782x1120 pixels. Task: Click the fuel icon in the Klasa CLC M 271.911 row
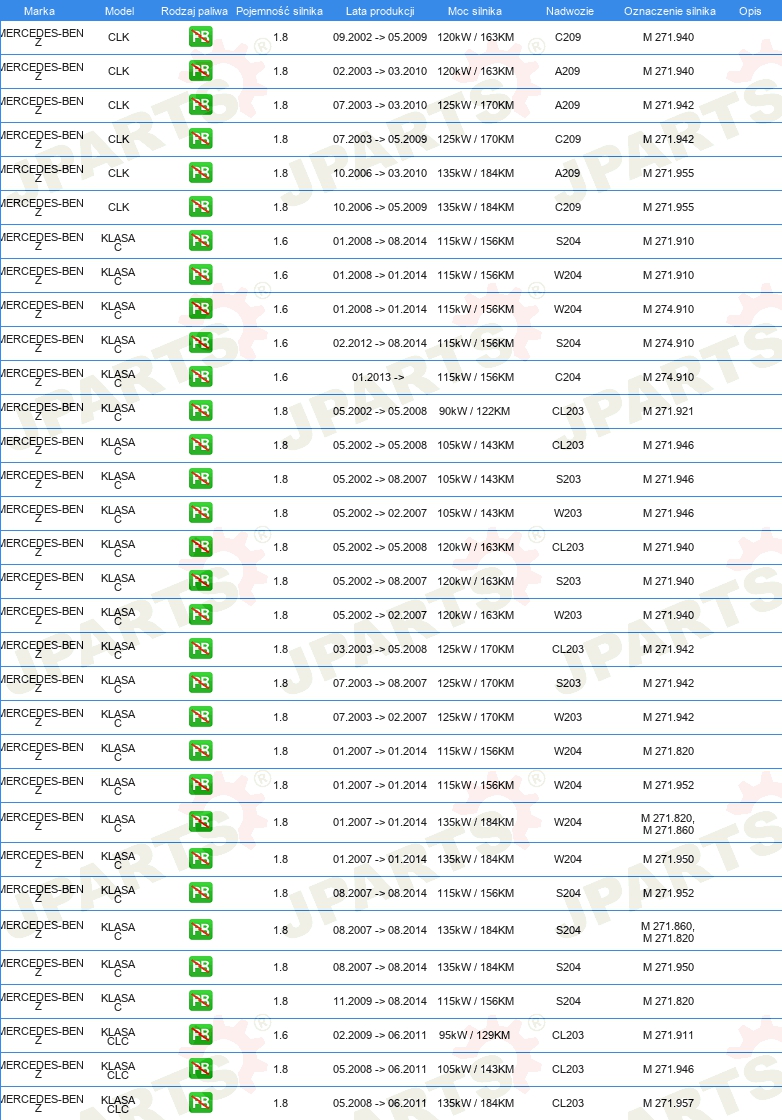tap(201, 1035)
